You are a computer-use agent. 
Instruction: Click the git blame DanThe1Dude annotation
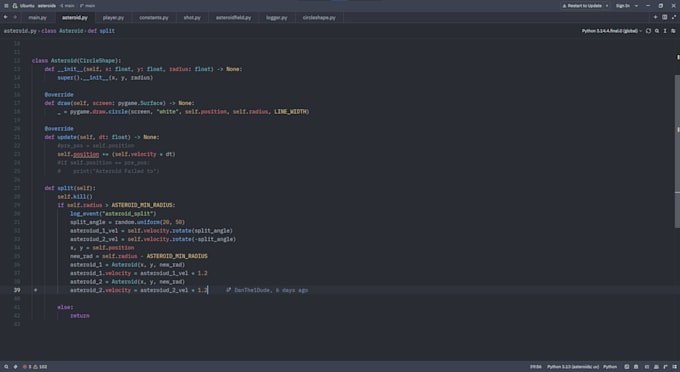(x=267, y=290)
